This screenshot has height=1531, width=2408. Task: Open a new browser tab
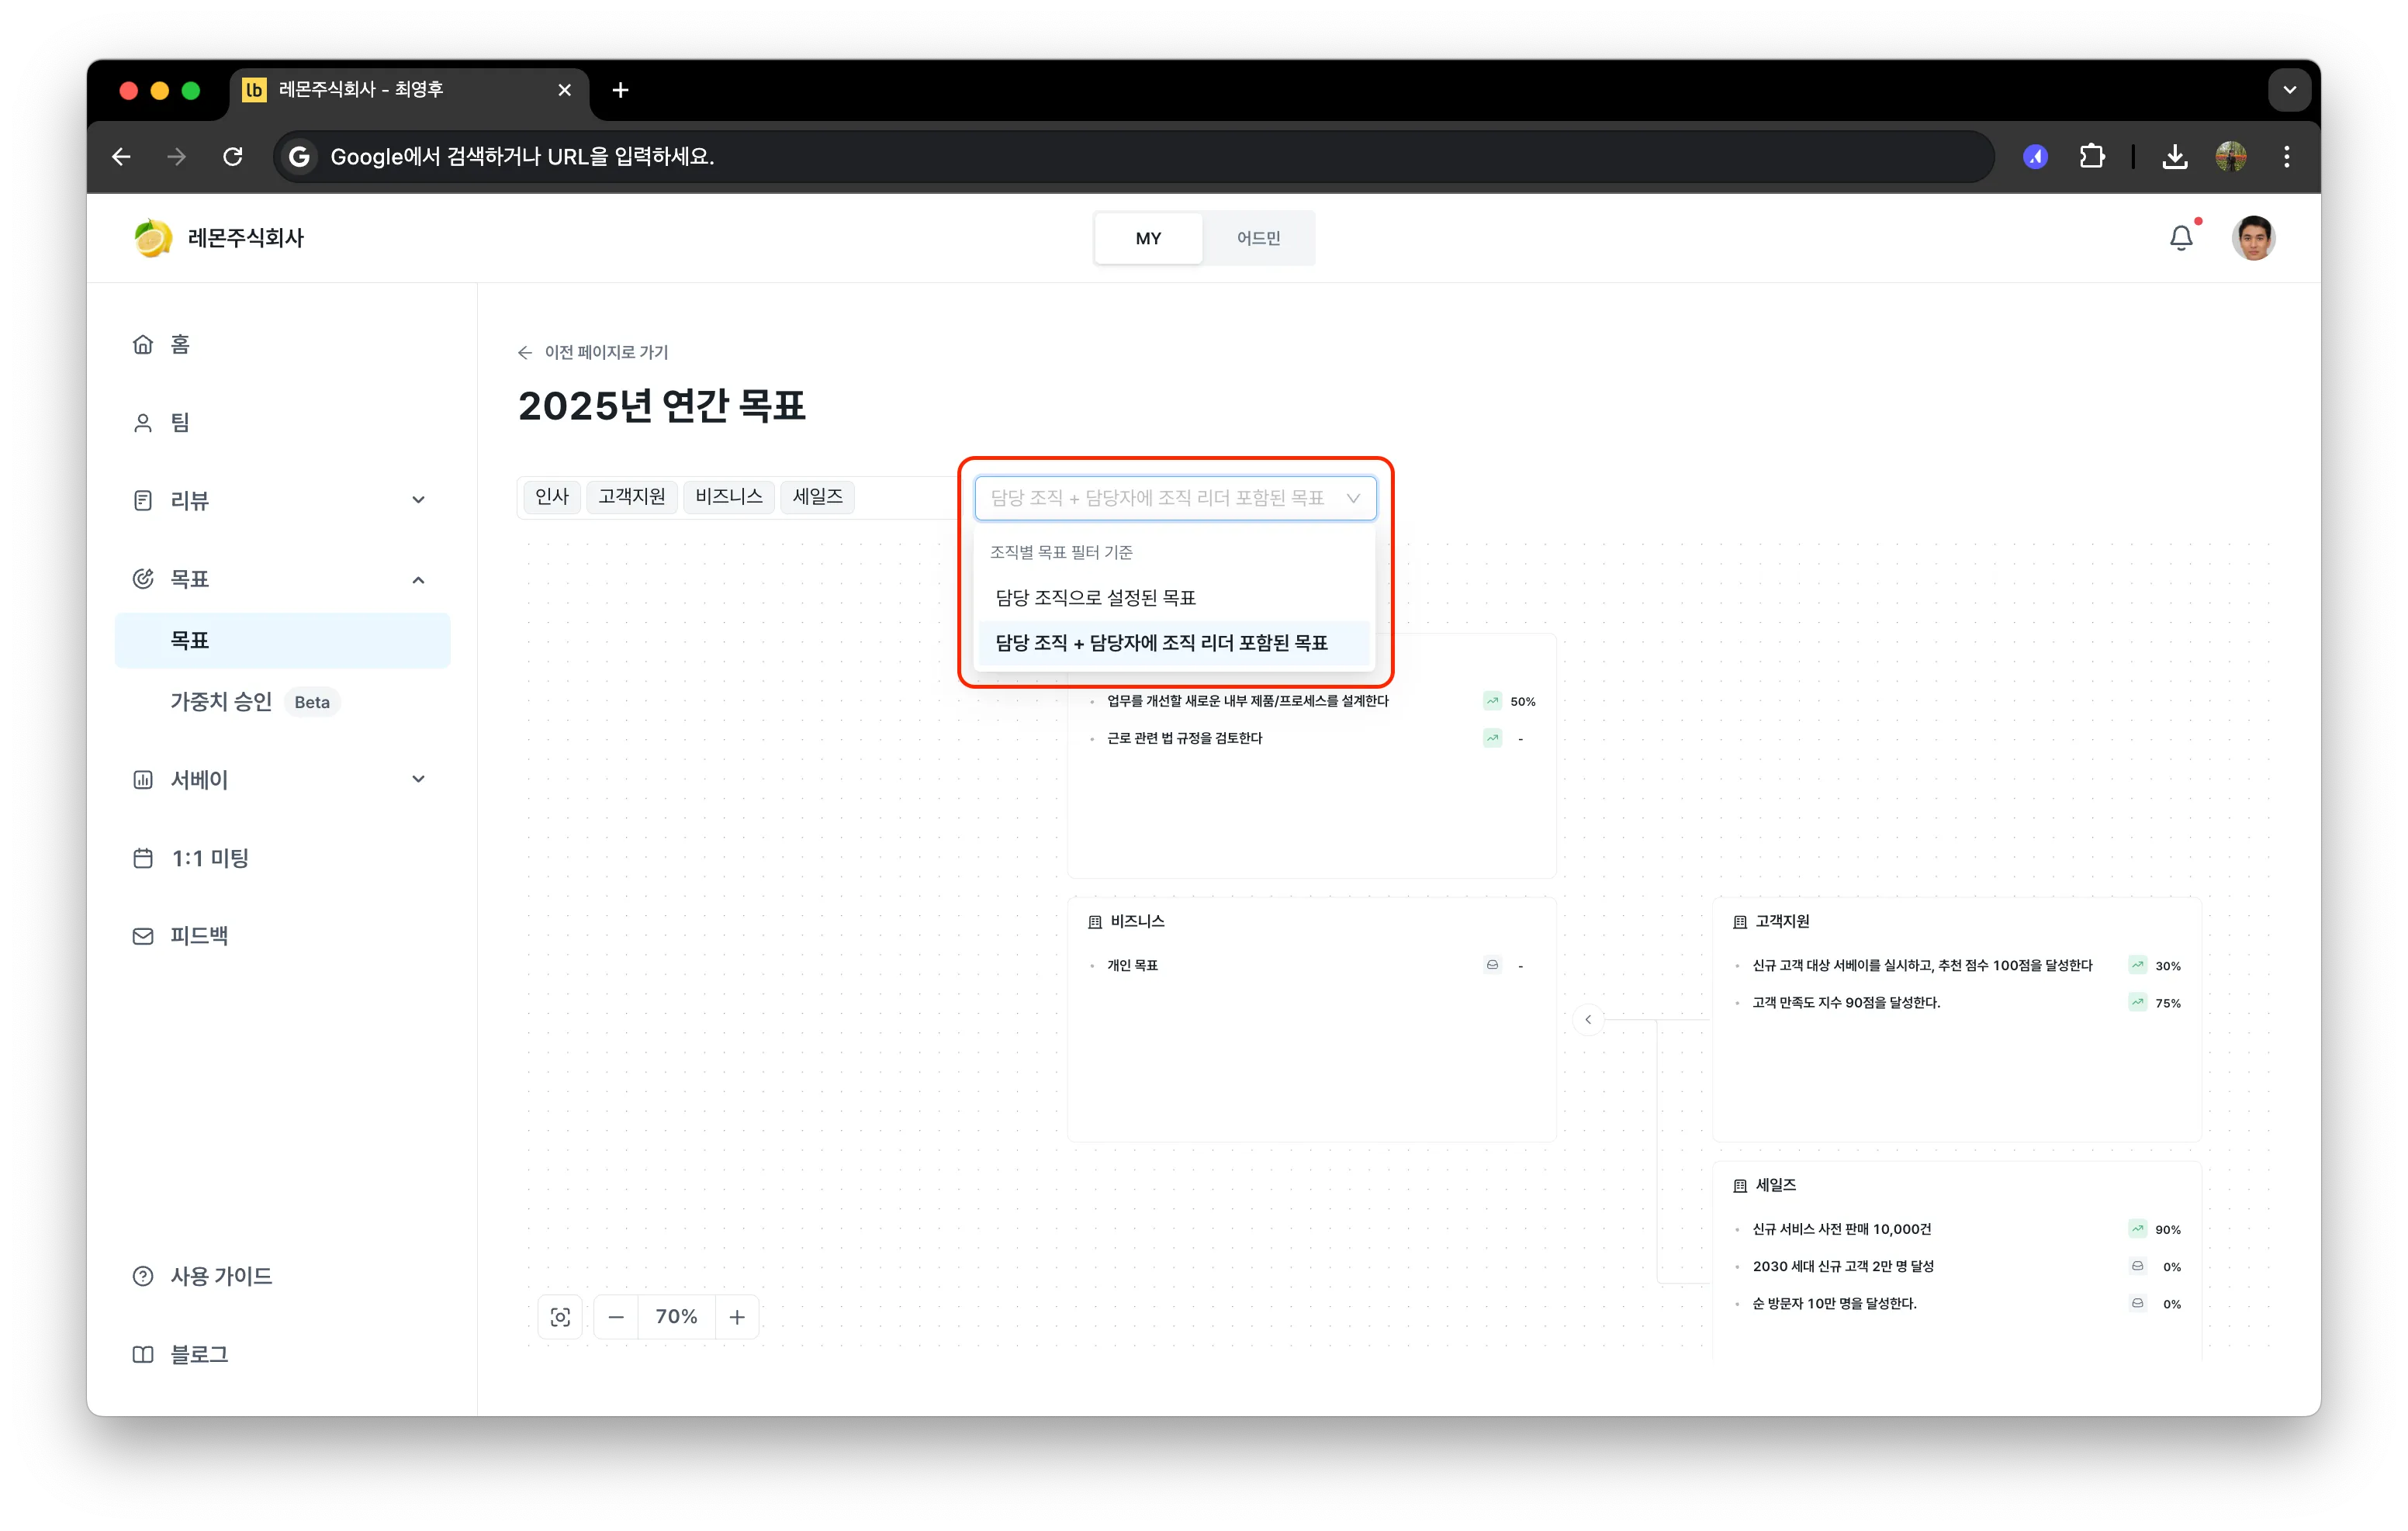tap(620, 90)
